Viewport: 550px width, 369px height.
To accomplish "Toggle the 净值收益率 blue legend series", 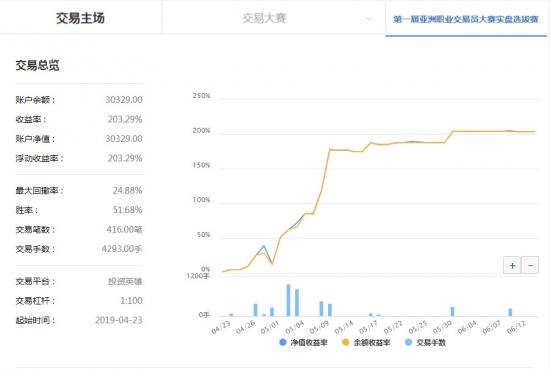I will pyautogui.click(x=303, y=343).
